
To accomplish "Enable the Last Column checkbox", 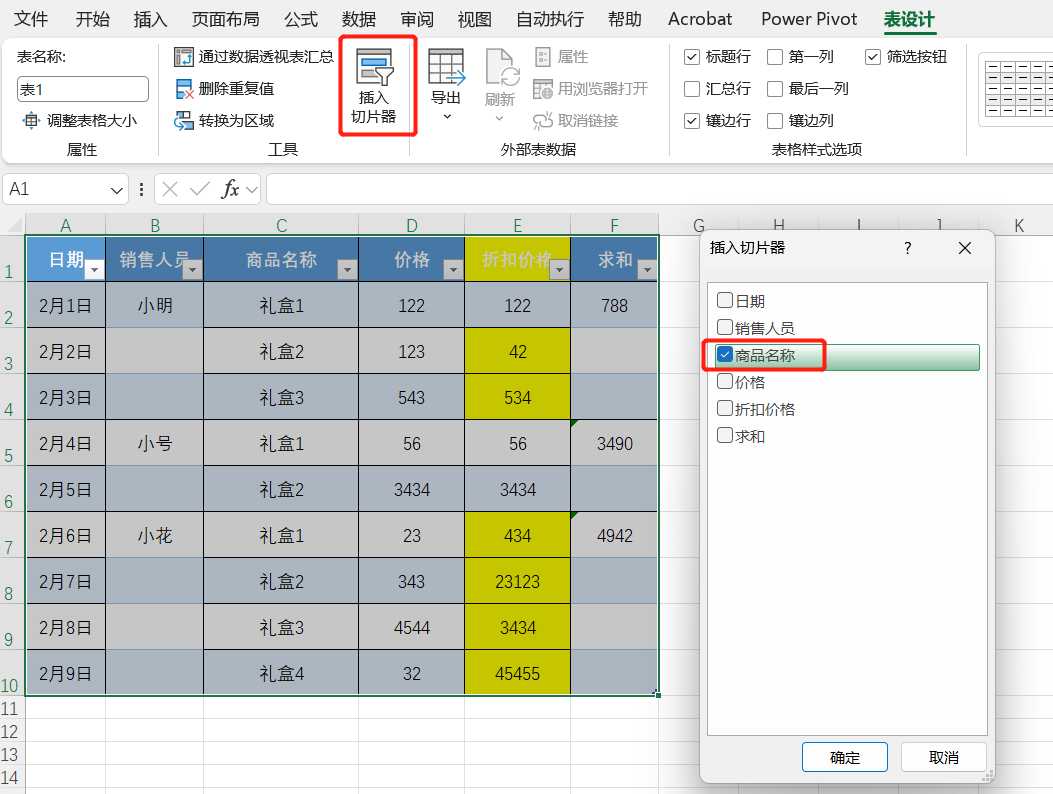I will tap(775, 89).
